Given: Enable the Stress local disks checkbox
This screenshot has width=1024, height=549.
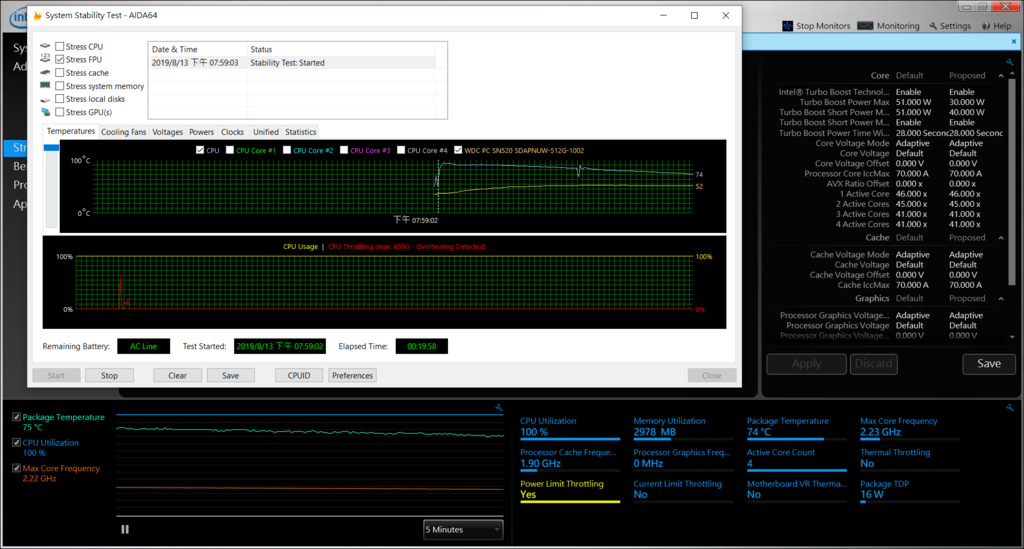Looking at the screenshot, I should click(59, 99).
